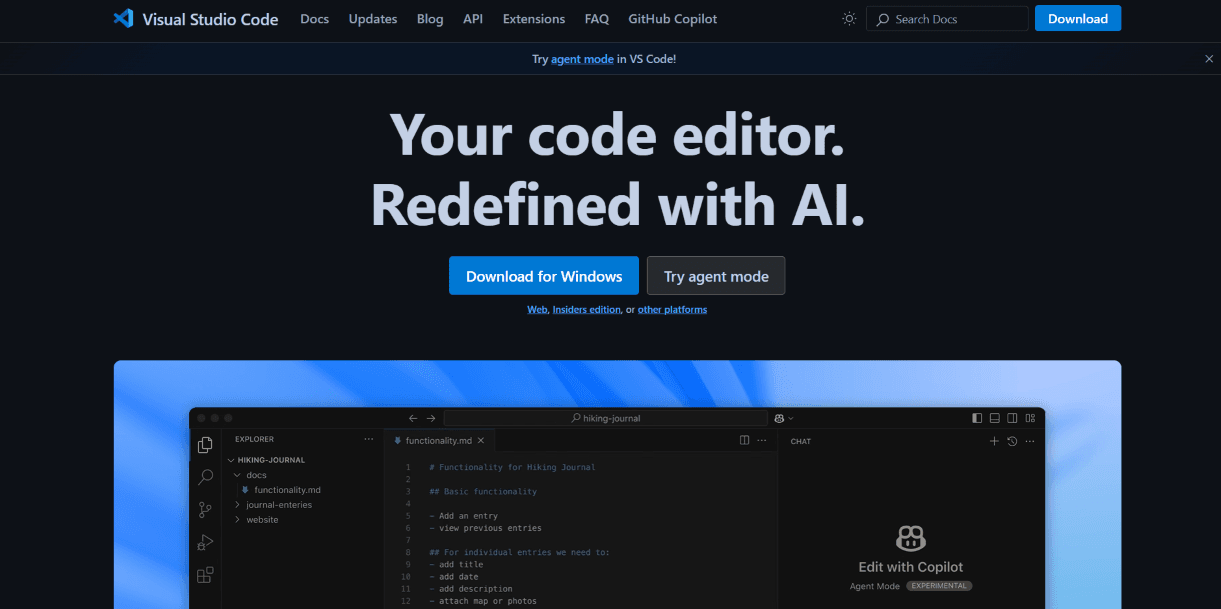
Task: Click the back arrow in editor title bar
Action: click(x=413, y=418)
